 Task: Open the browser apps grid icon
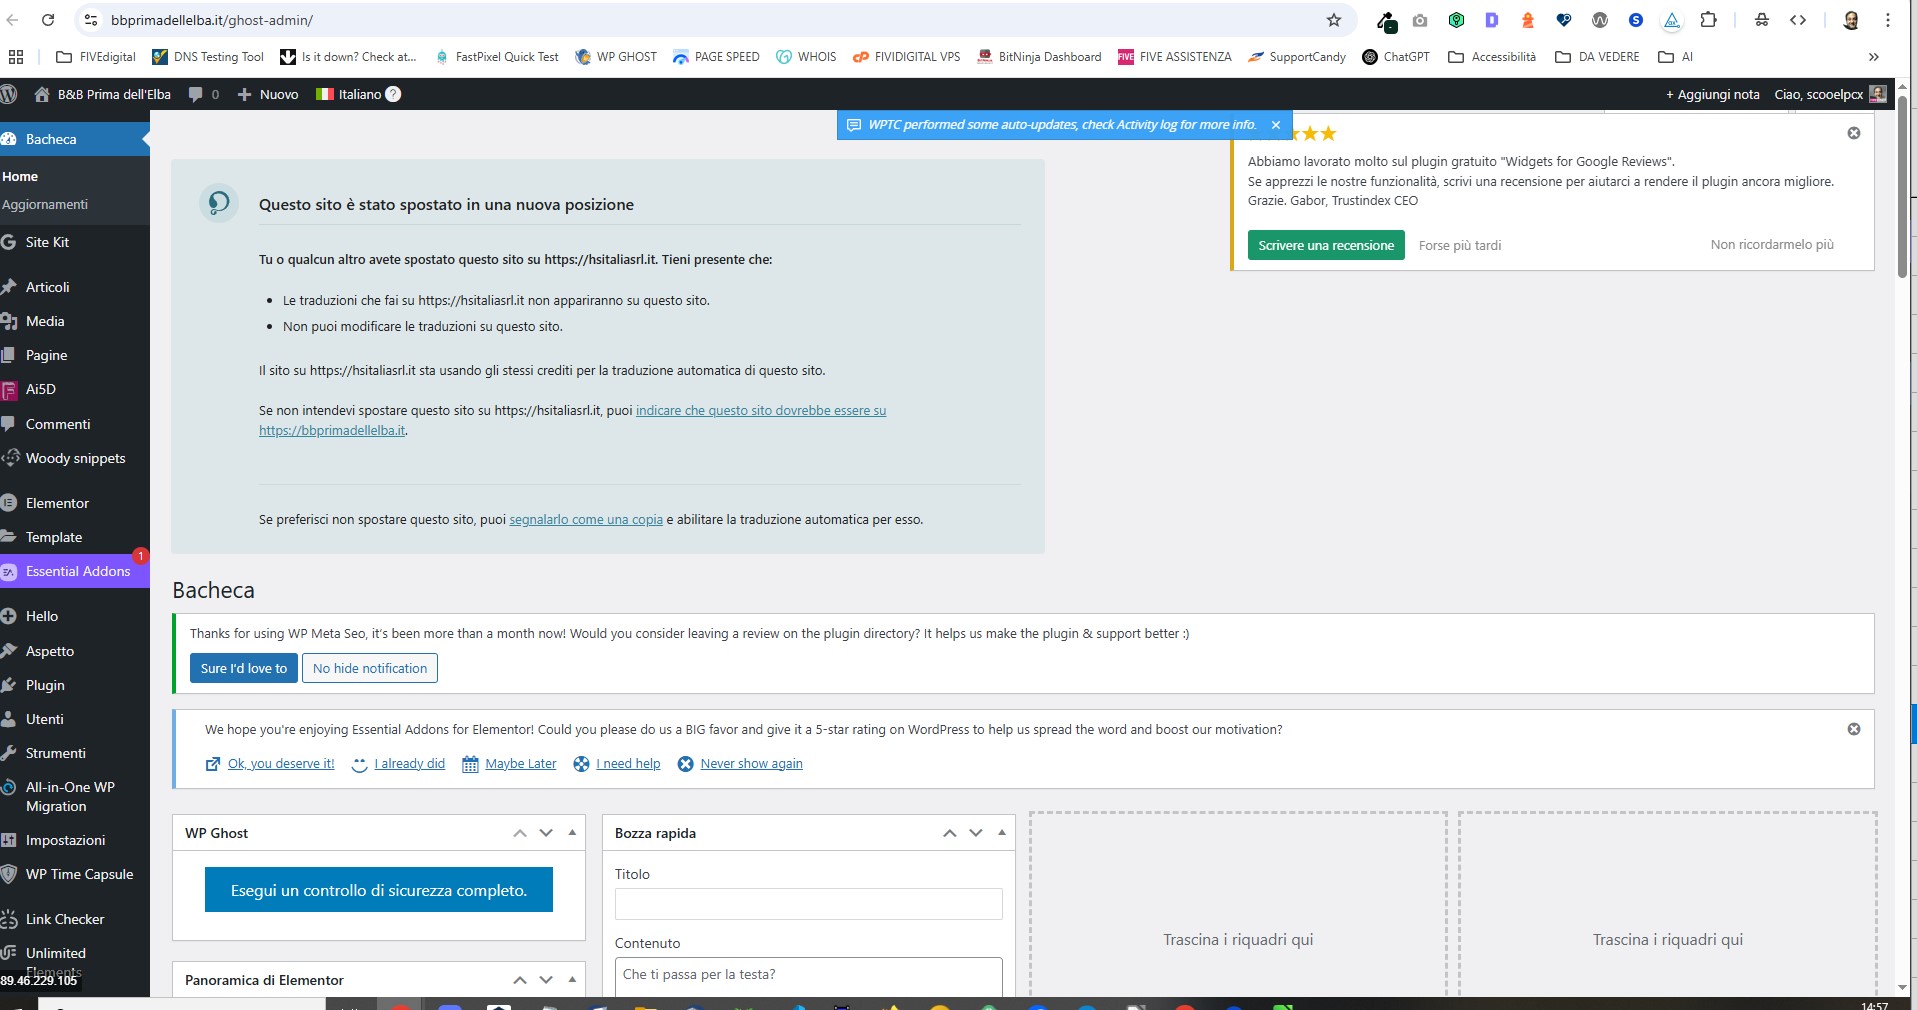click(x=15, y=57)
